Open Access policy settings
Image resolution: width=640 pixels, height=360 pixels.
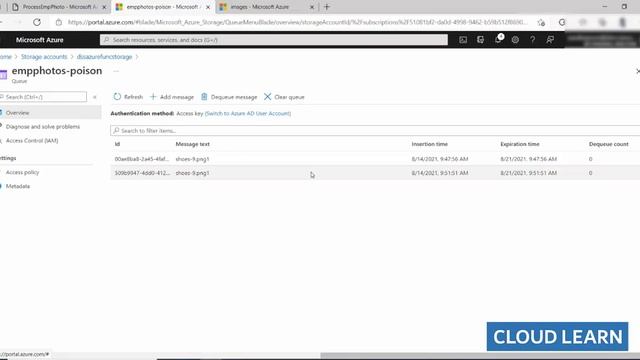(22, 172)
